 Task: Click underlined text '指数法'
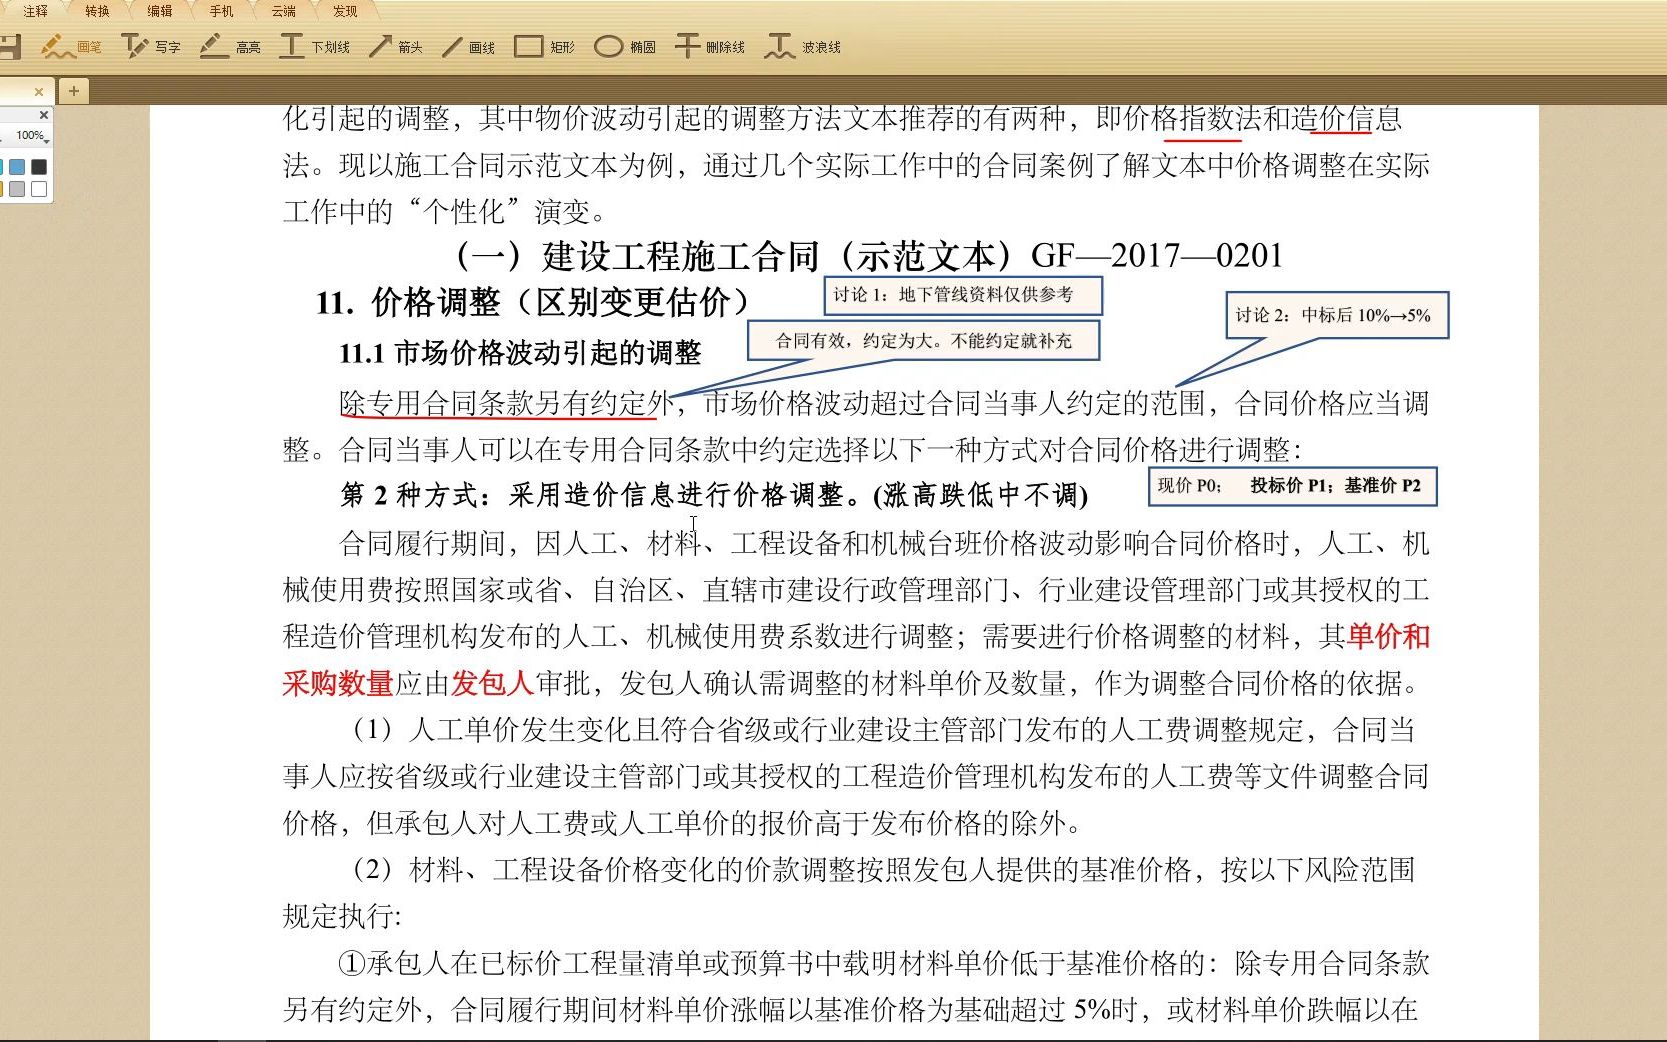tap(1221, 119)
